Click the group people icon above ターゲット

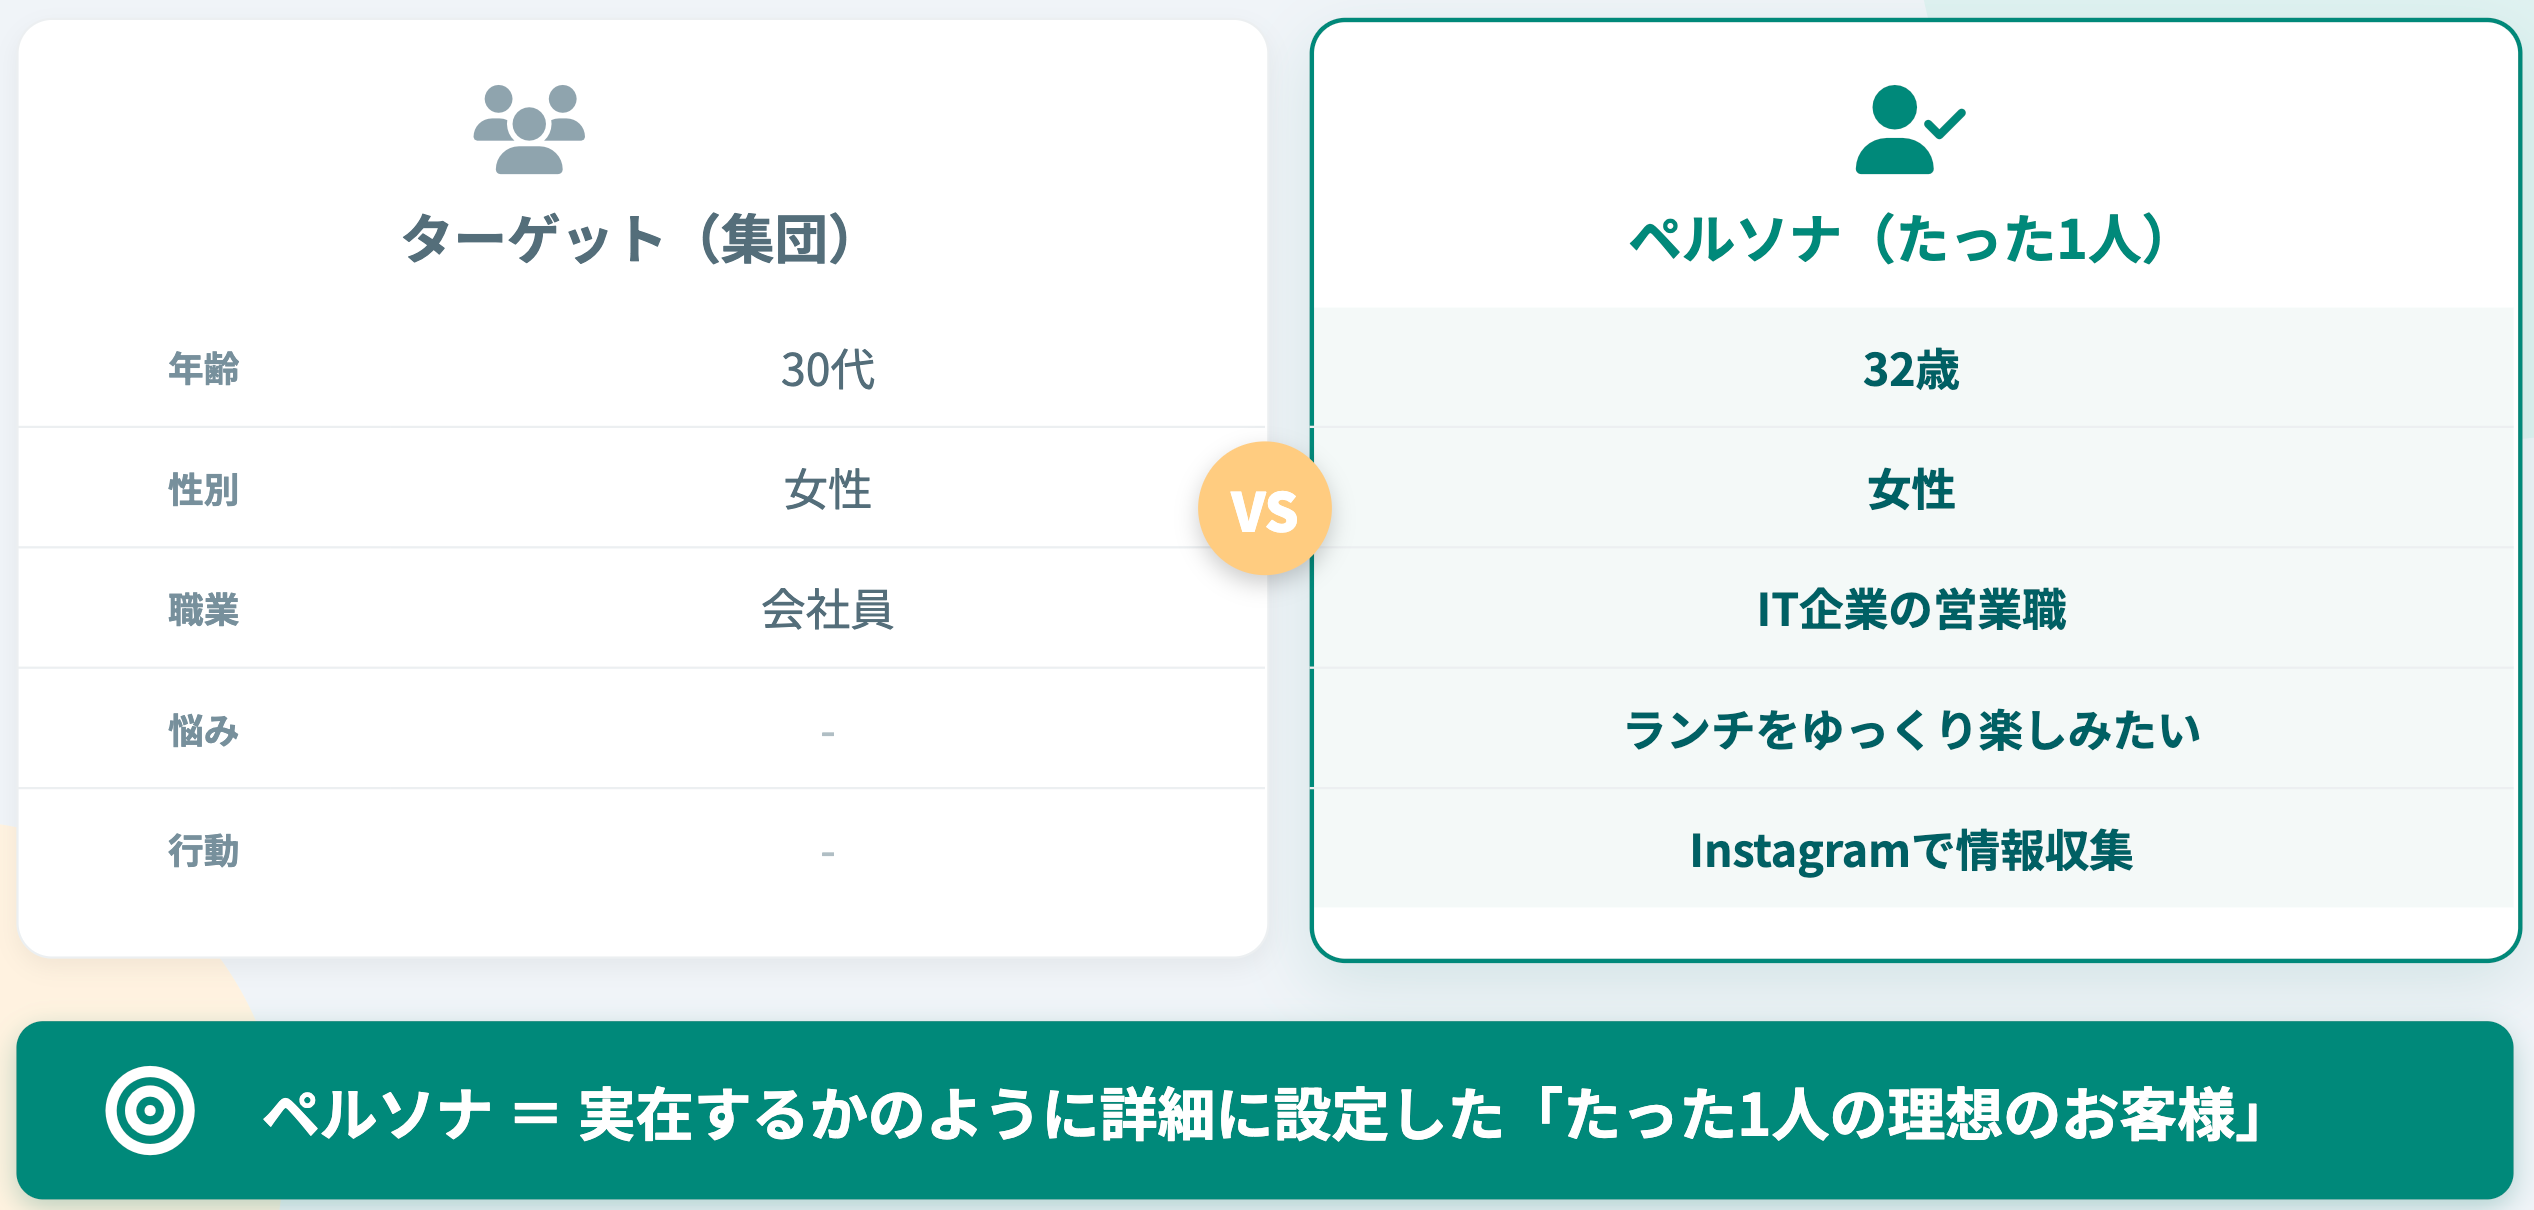click(529, 129)
